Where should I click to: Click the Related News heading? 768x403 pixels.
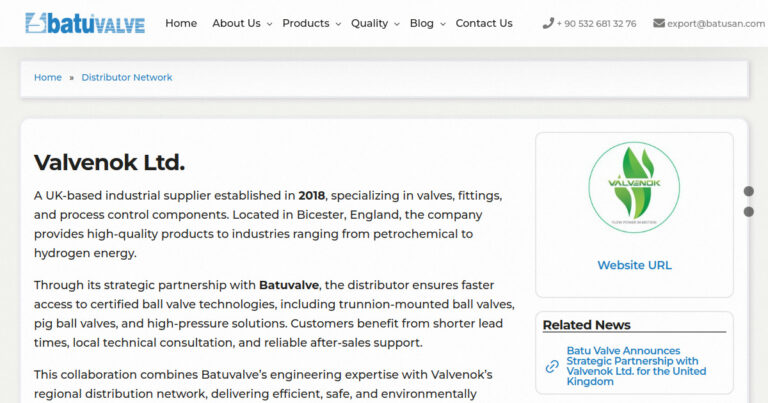(586, 325)
